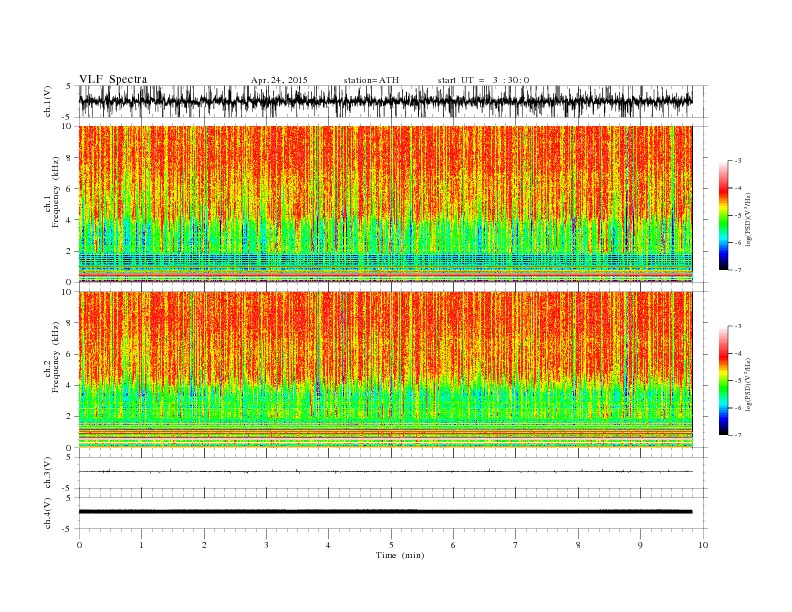
Task: Click time axis tick label "4"
Action: click(x=329, y=545)
